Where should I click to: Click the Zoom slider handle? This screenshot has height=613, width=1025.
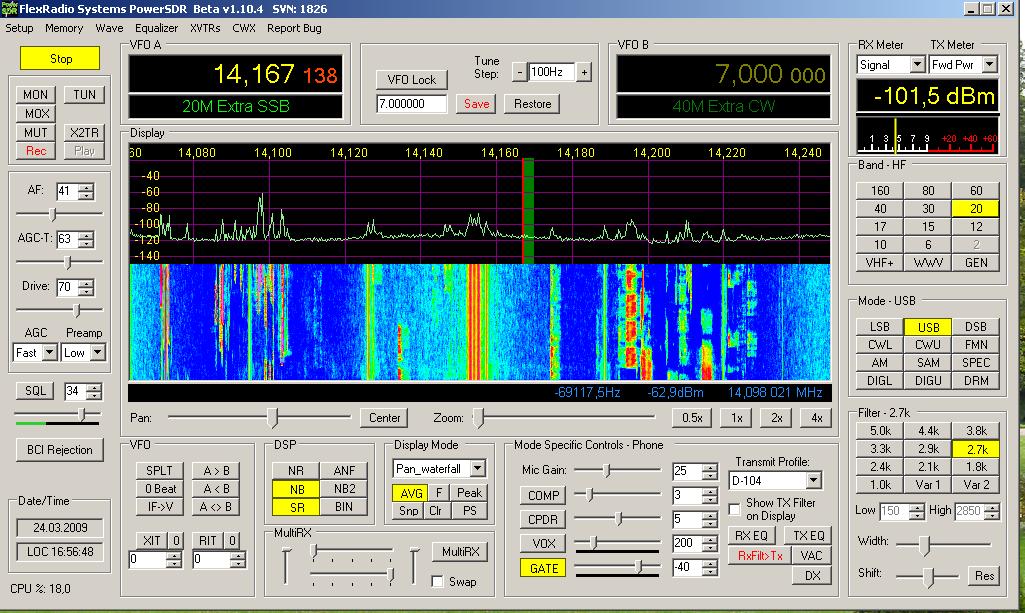point(479,418)
